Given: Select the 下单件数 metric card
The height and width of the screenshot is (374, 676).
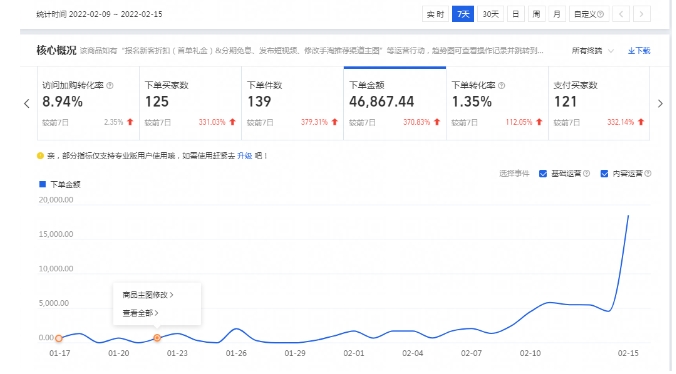Looking at the screenshot, I should pyautogui.click(x=293, y=103).
